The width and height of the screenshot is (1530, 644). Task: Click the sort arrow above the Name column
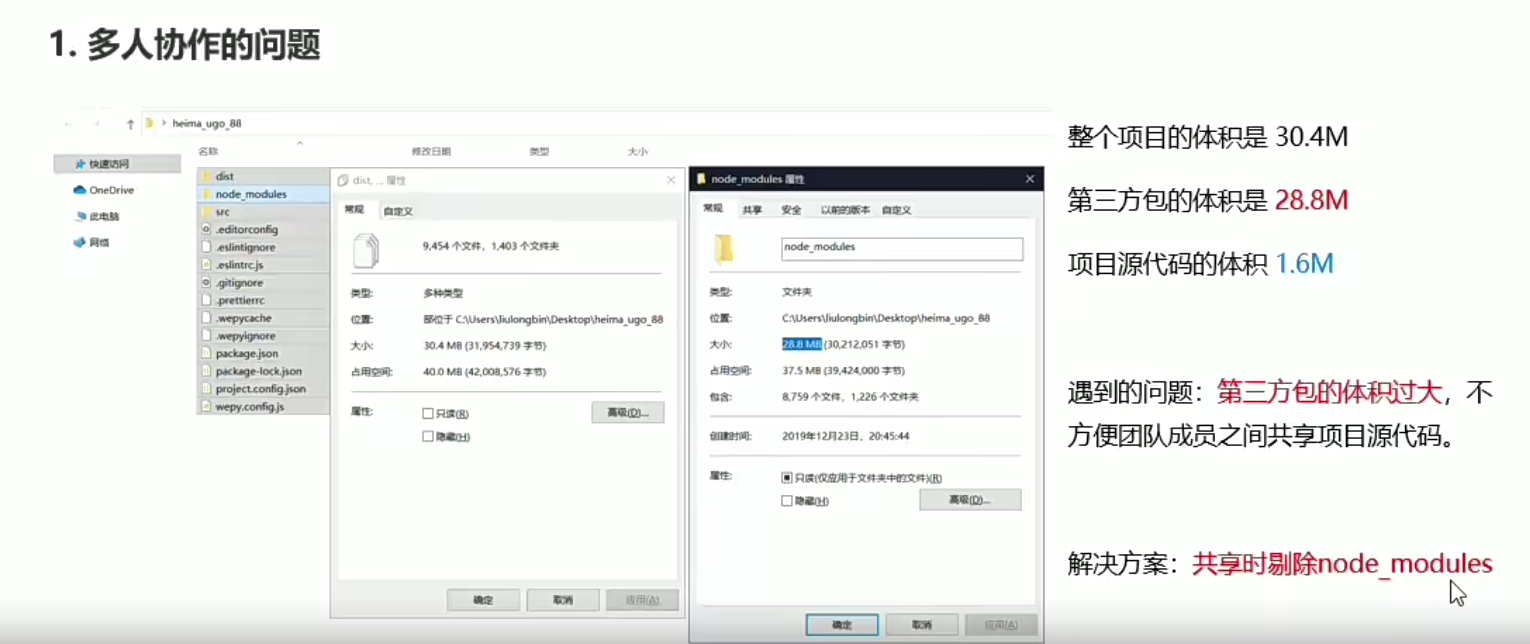point(299,144)
